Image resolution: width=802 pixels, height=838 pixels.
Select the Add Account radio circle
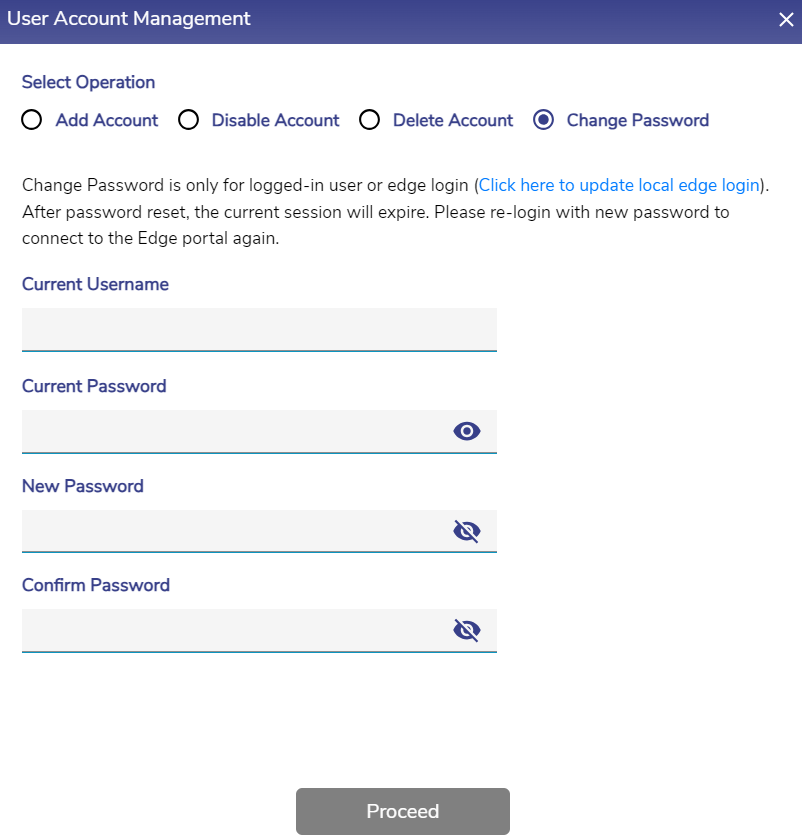(32, 121)
